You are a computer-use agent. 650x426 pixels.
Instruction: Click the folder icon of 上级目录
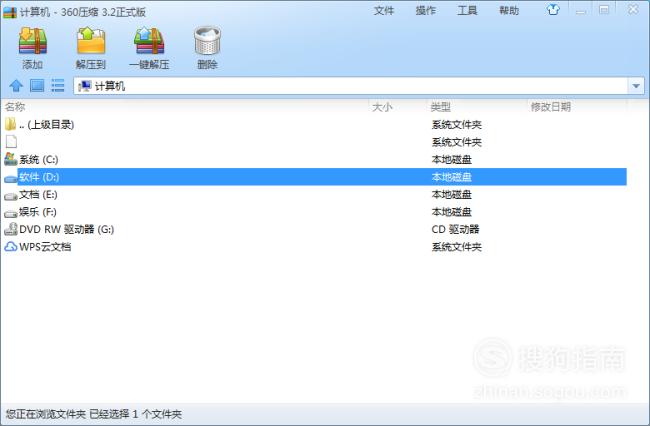point(10,124)
